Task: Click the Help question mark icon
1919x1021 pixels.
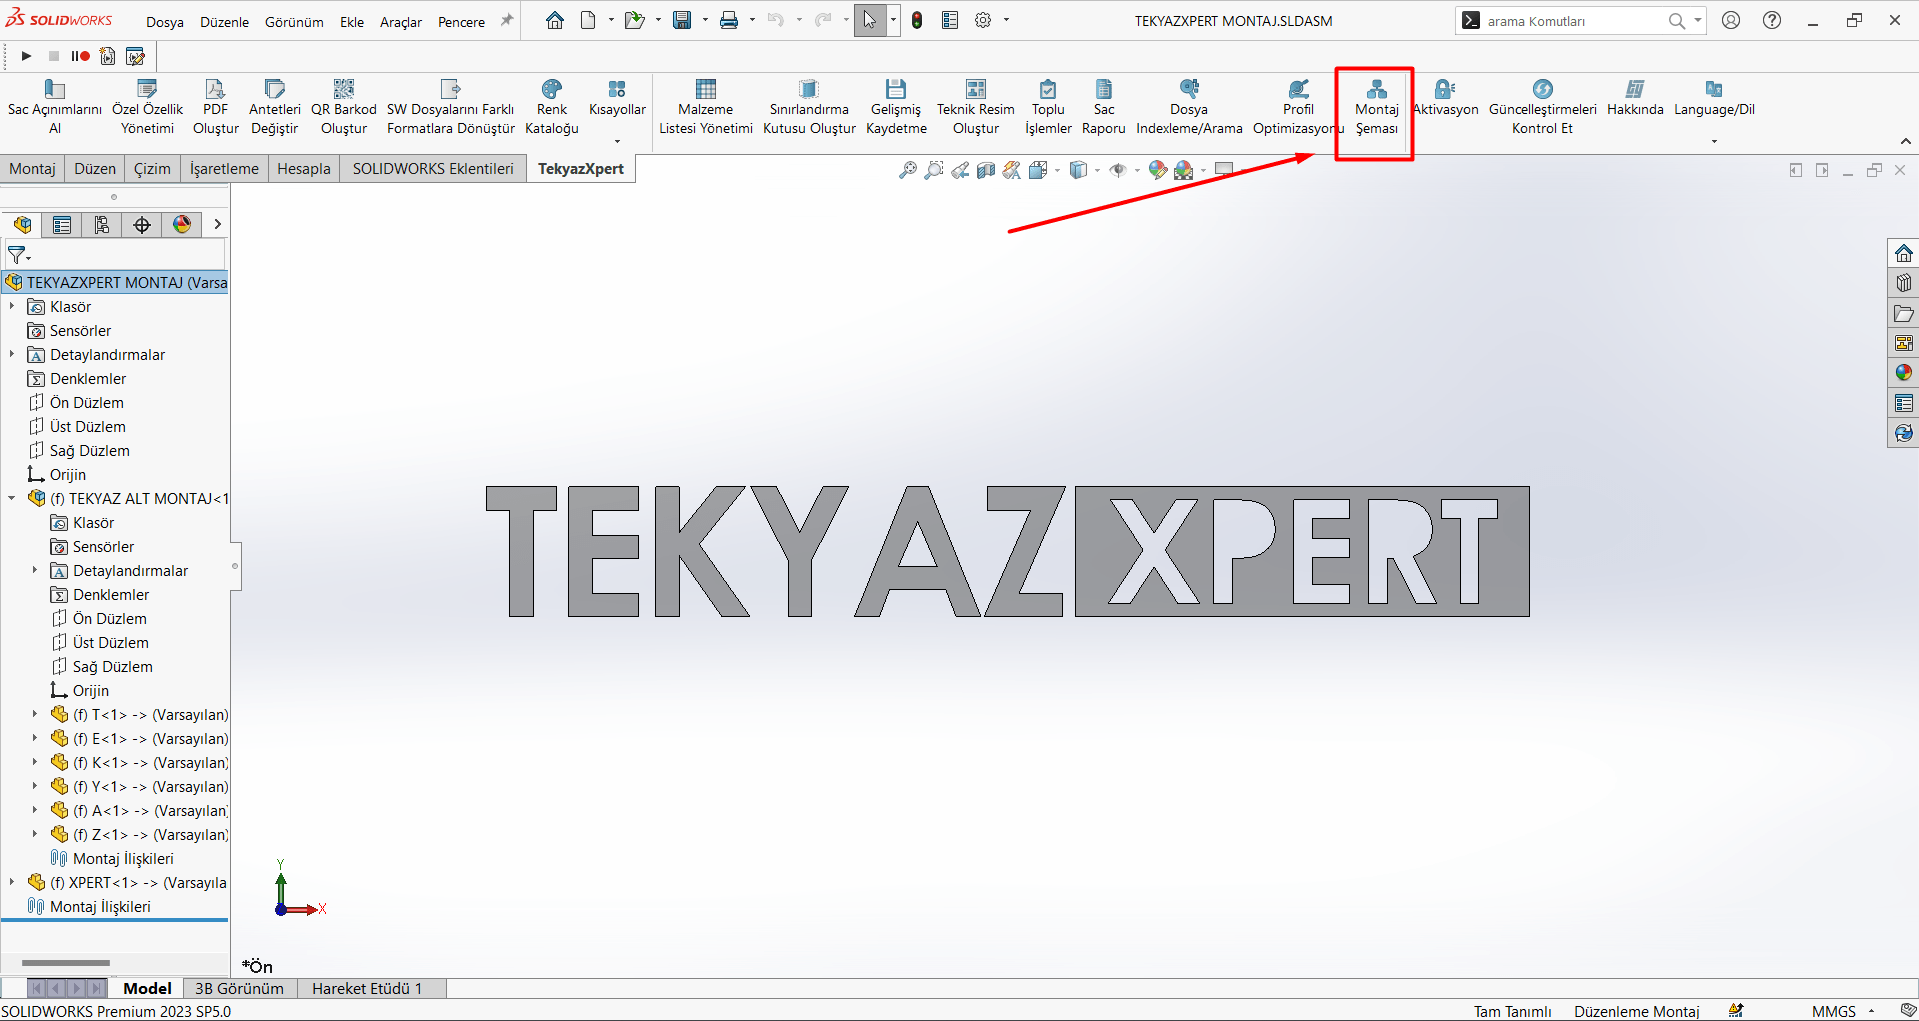Action: tap(1772, 20)
